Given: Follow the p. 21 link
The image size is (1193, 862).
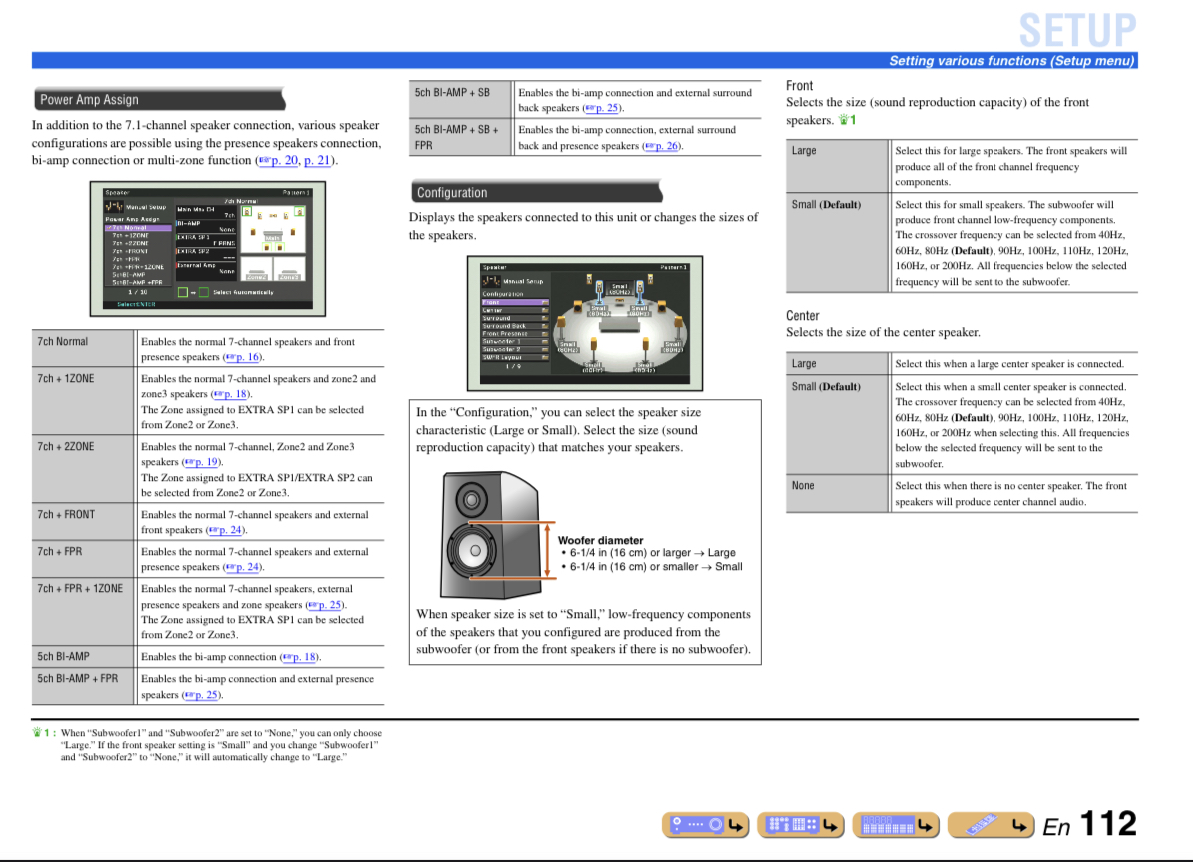Looking at the screenshot, I should click(319, 160).
